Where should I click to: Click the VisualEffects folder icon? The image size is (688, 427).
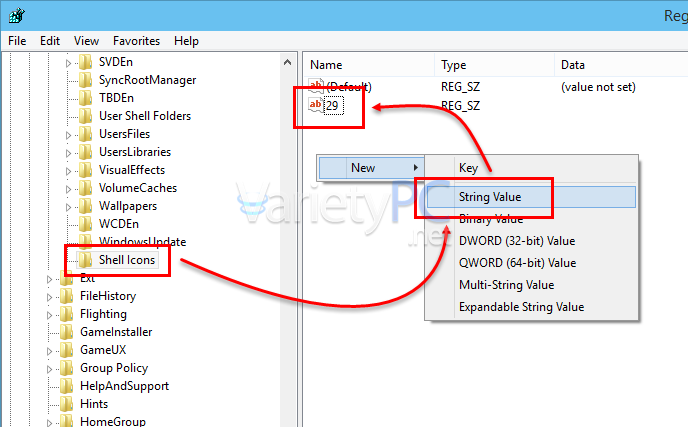pyautogui.click(x=85, y=170)
